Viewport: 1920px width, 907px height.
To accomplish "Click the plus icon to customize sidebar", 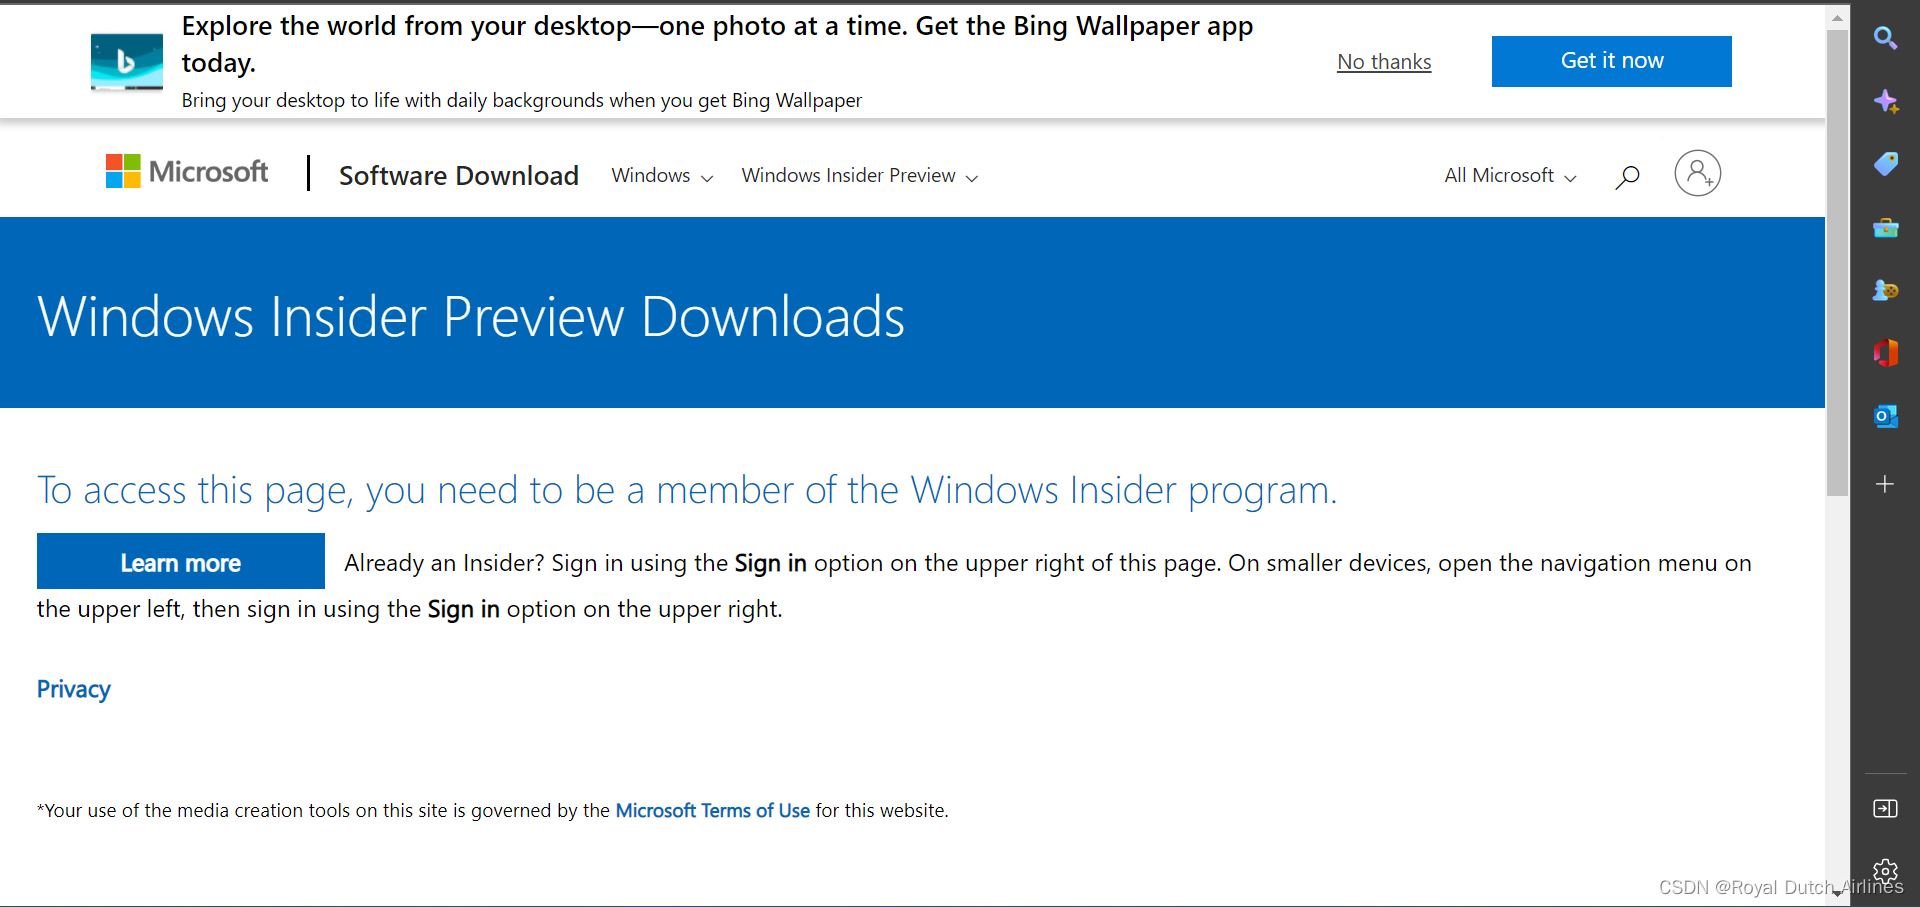I will tap(1885, 484).
